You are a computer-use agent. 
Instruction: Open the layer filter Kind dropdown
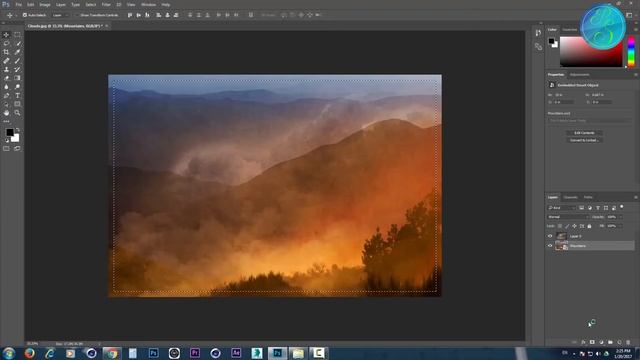(x=561, y=208)
